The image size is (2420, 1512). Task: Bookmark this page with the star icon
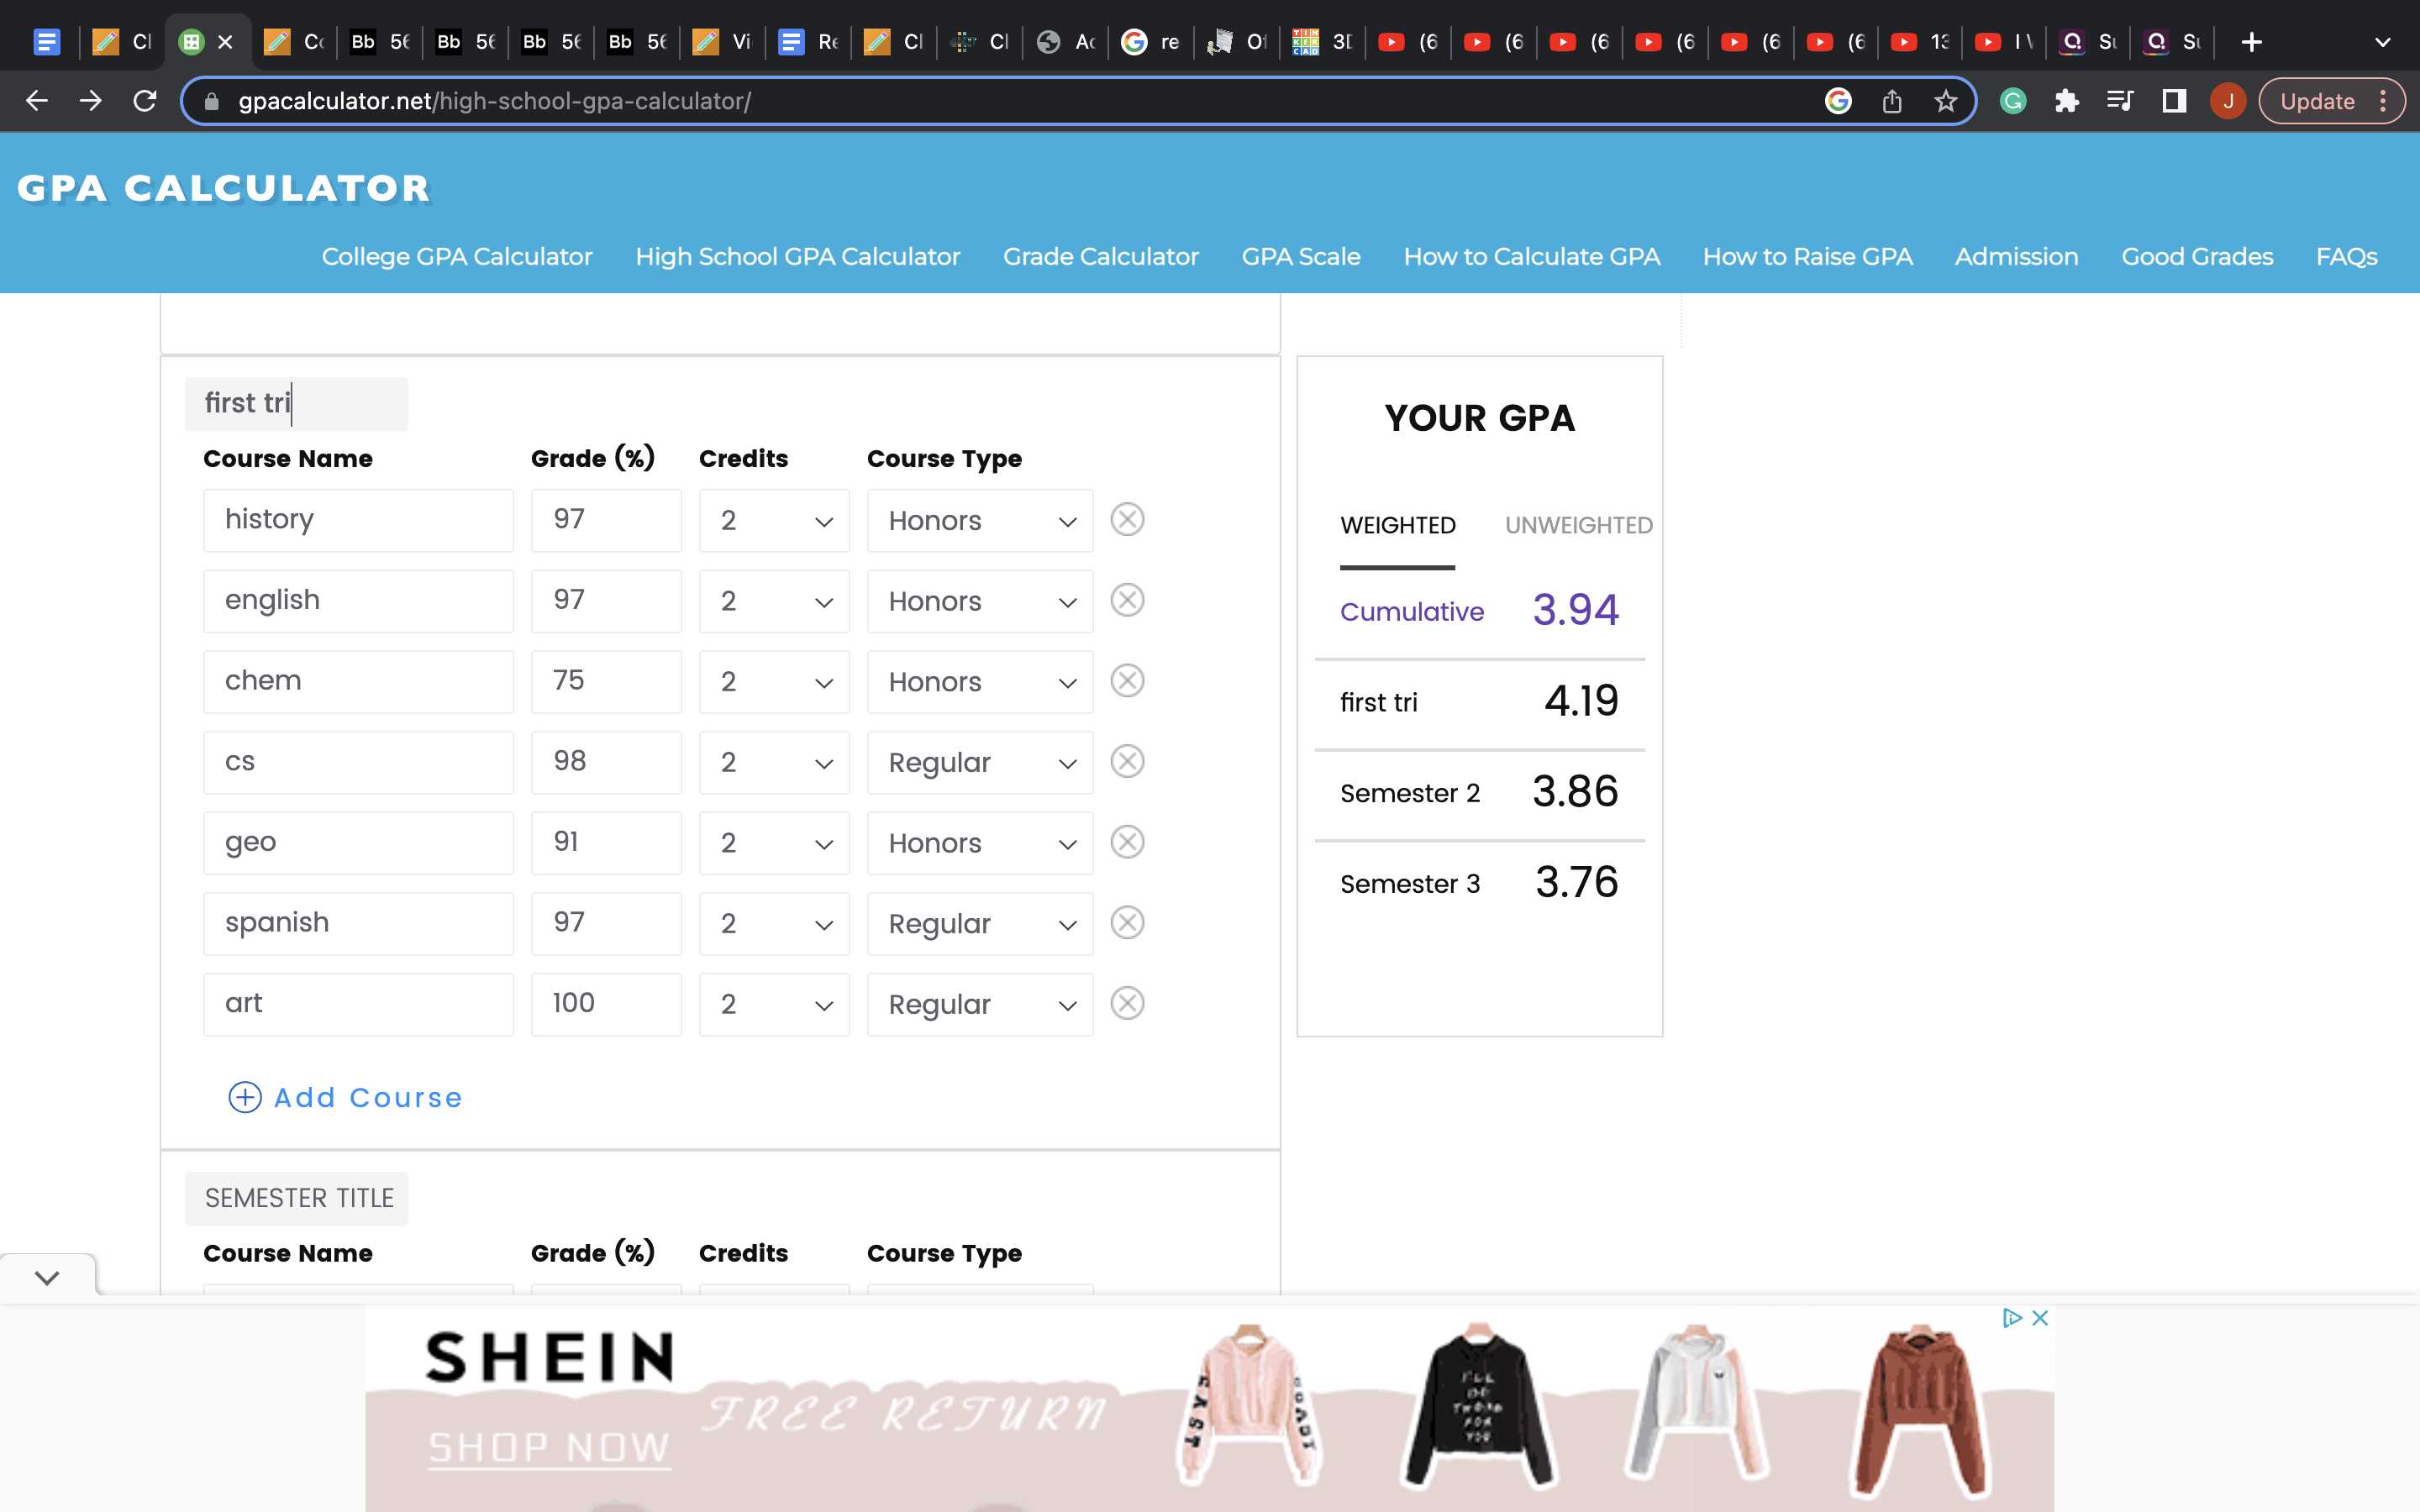pos(1945,101)
